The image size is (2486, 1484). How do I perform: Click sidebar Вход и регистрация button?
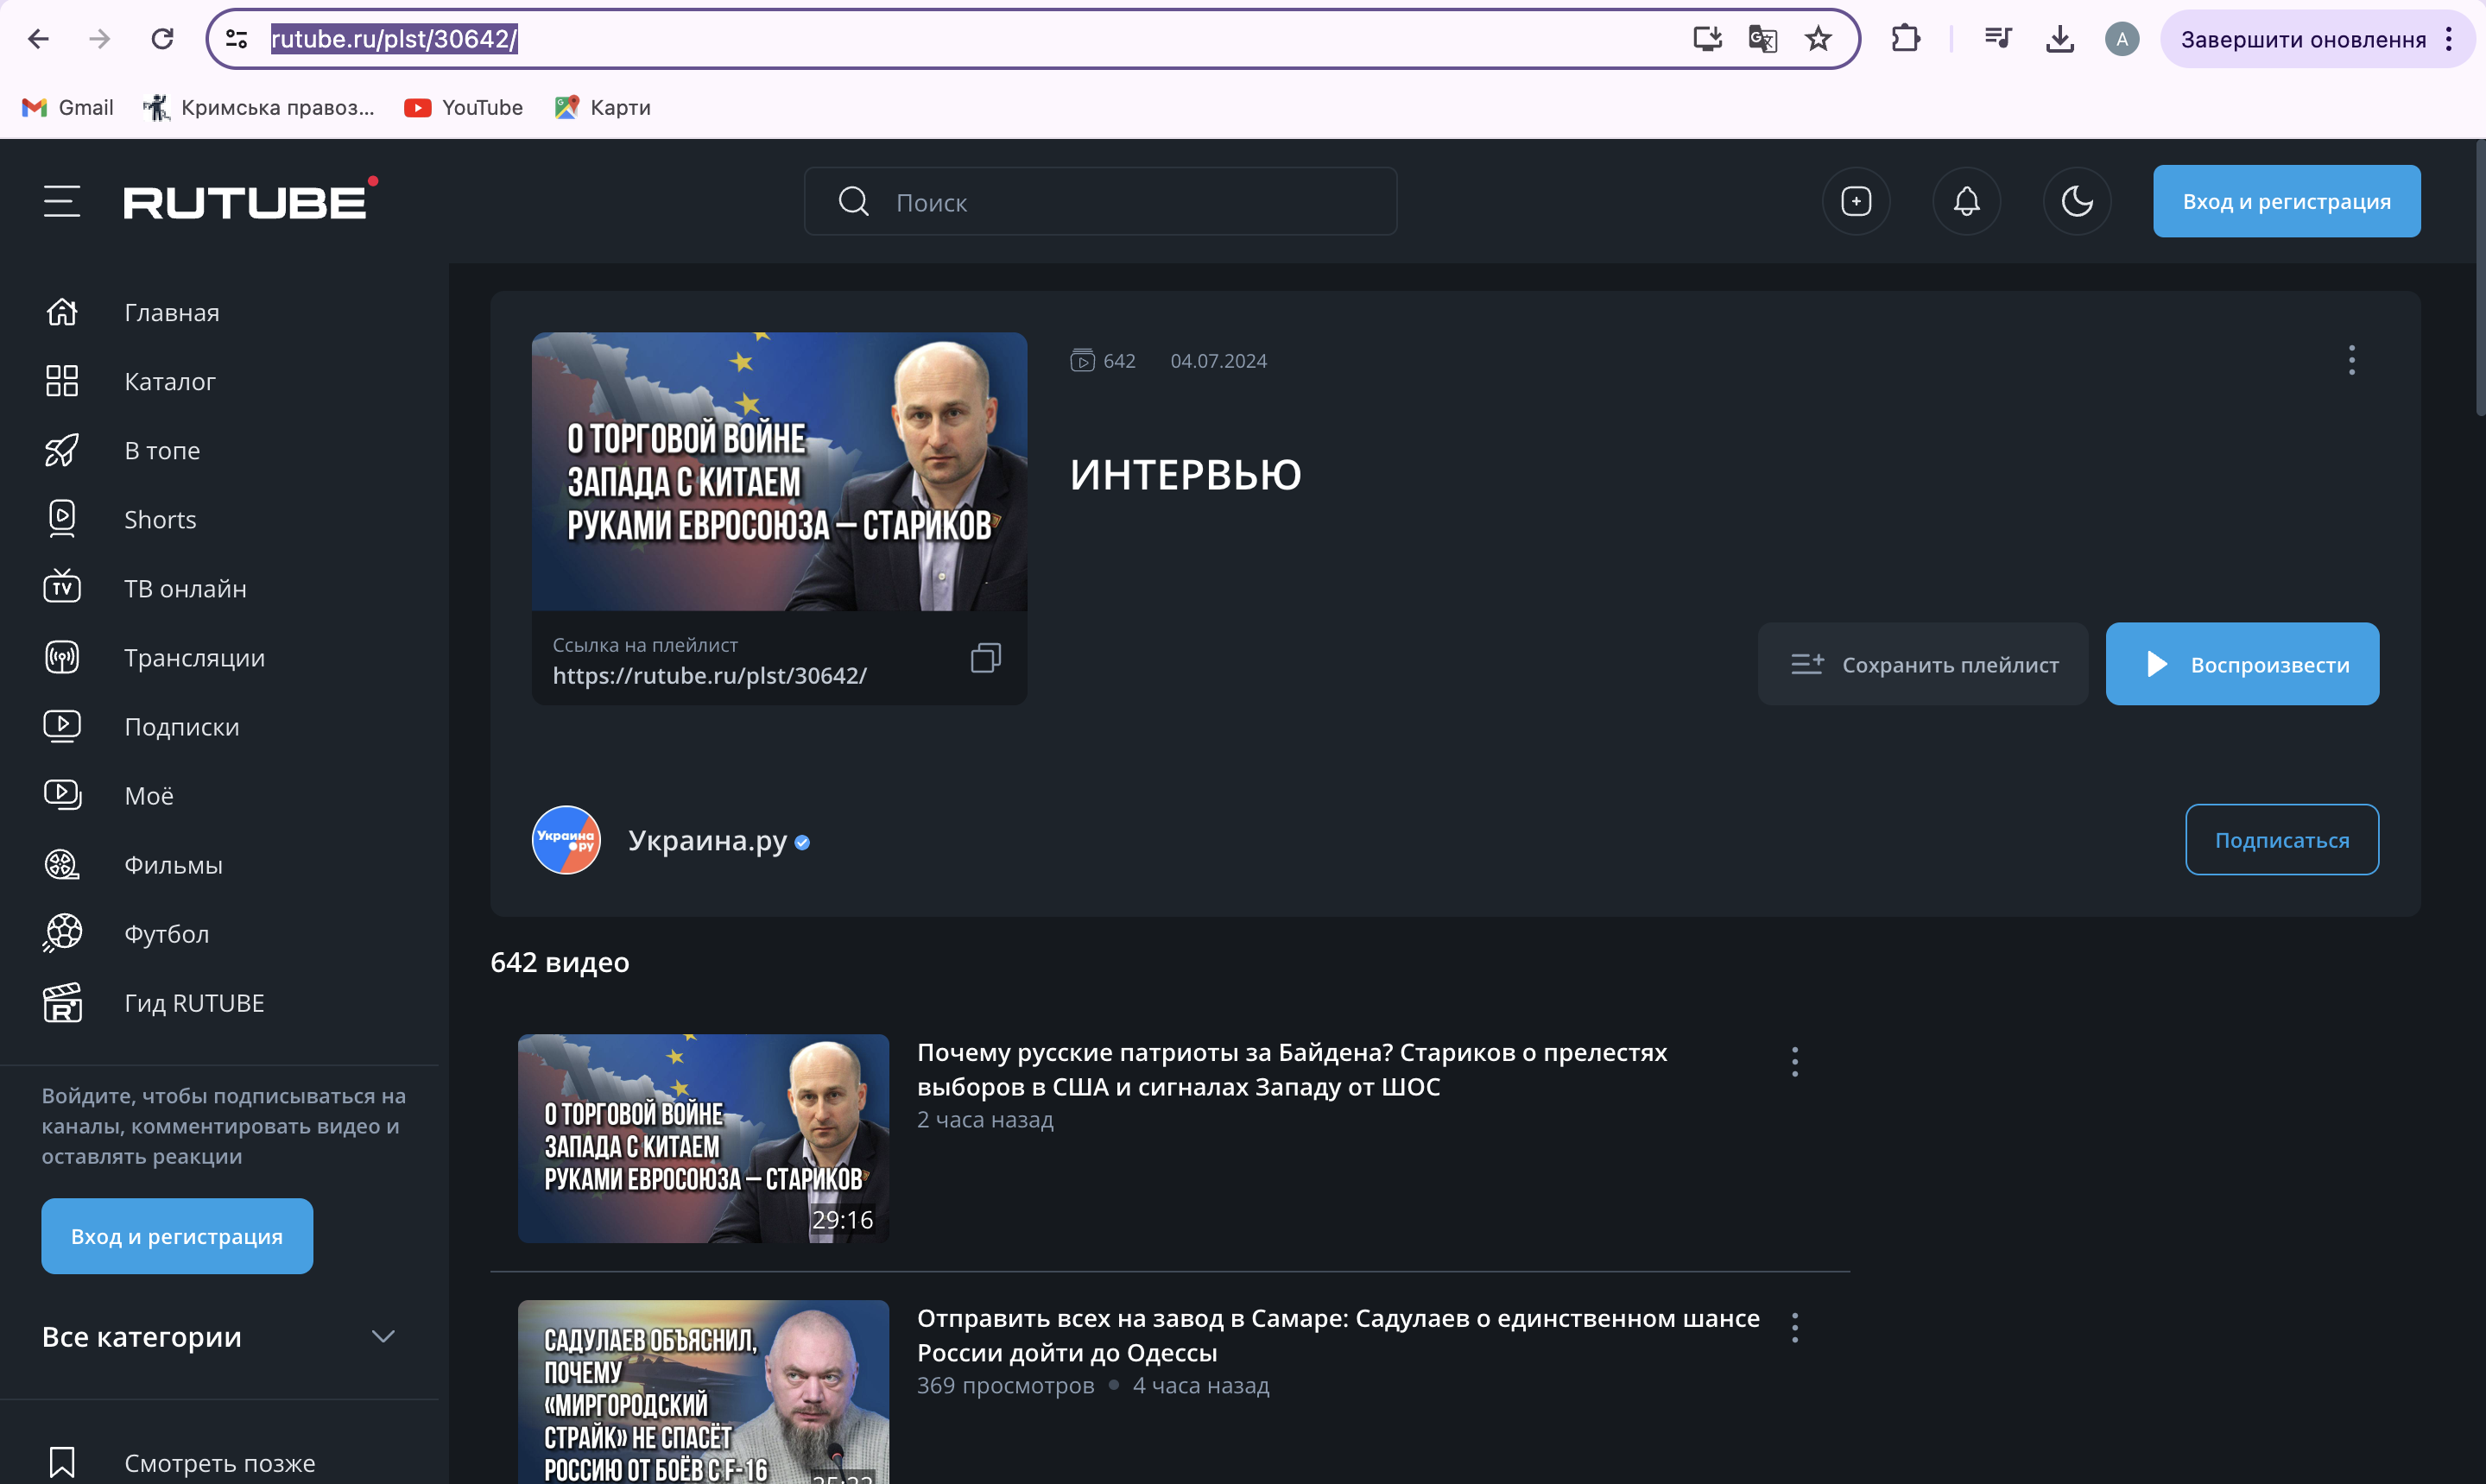177,1236
